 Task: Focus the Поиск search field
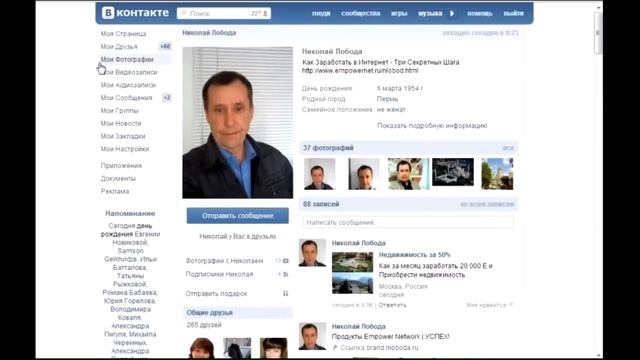click(x=224, y=13)
